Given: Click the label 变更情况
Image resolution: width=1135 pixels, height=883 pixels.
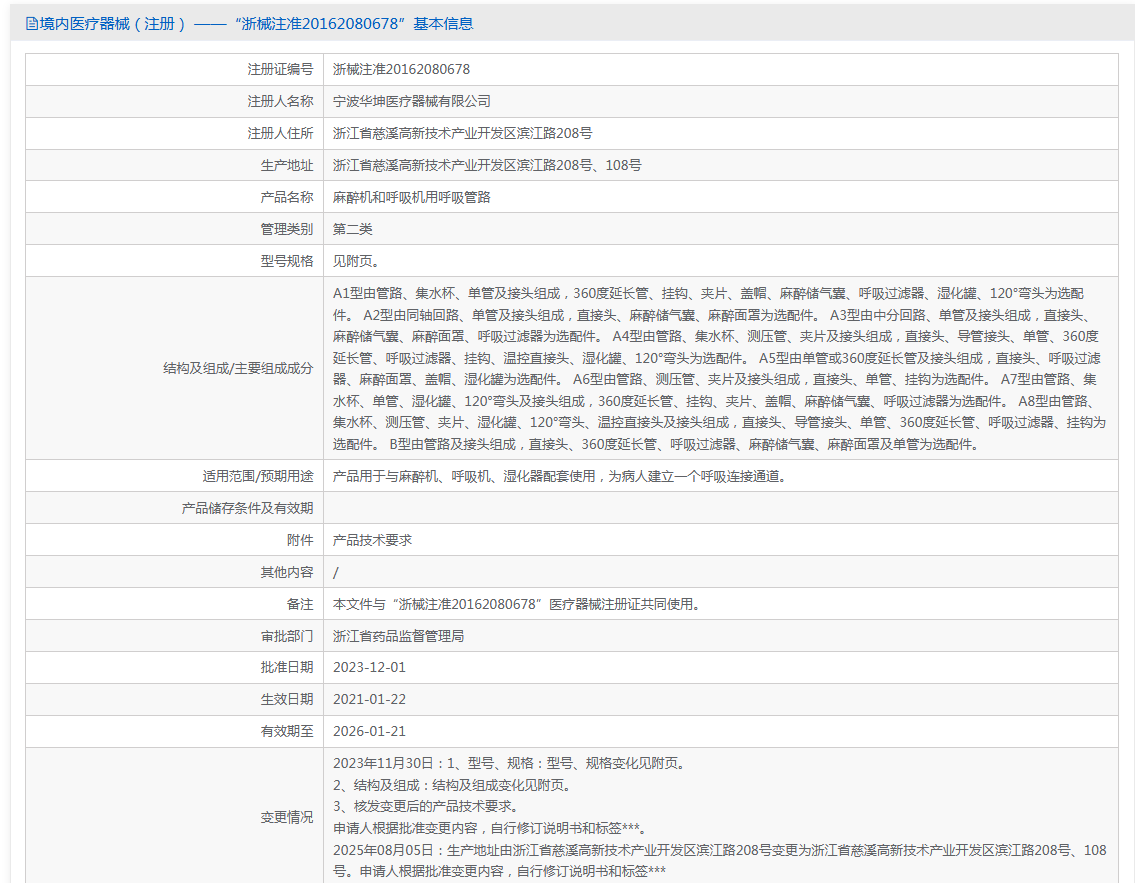Looking at the screenshot, I should click(287, 817).
